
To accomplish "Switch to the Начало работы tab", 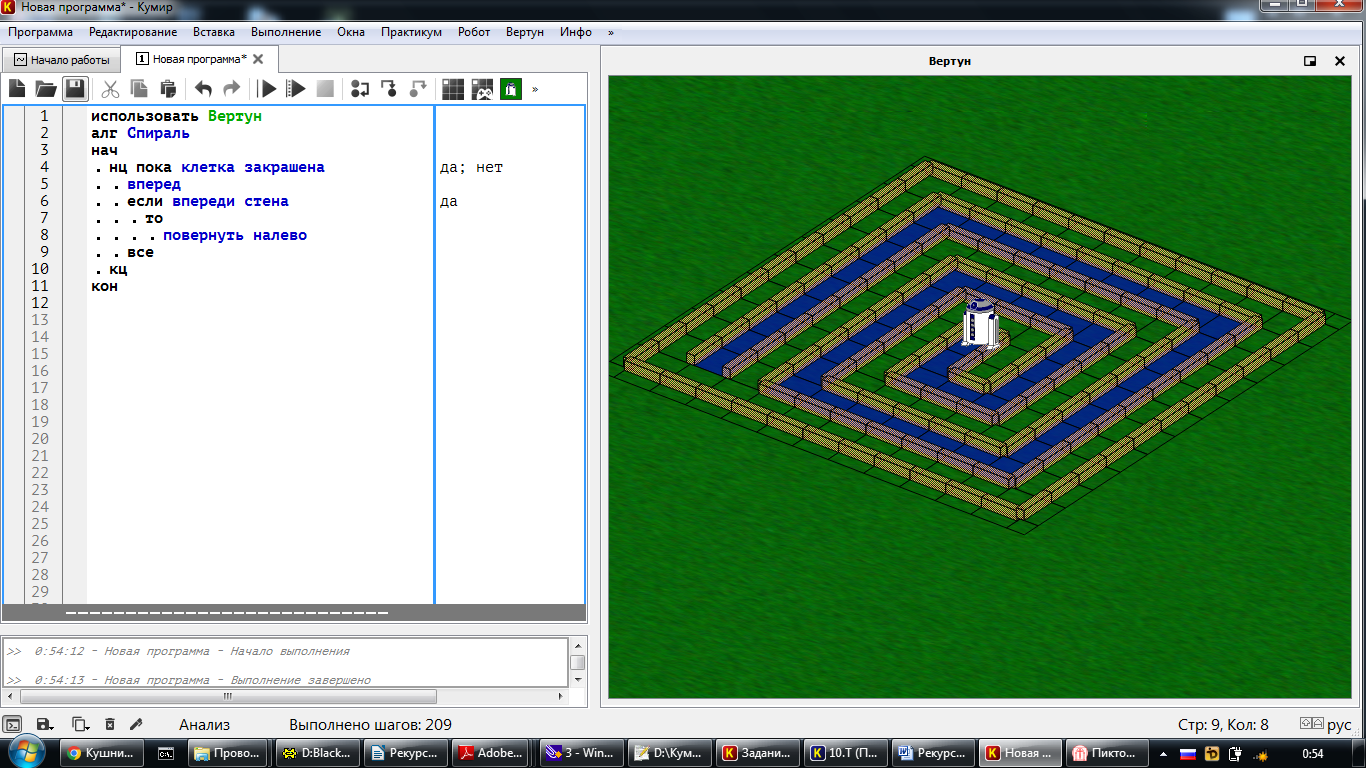I will pos(61,59).
